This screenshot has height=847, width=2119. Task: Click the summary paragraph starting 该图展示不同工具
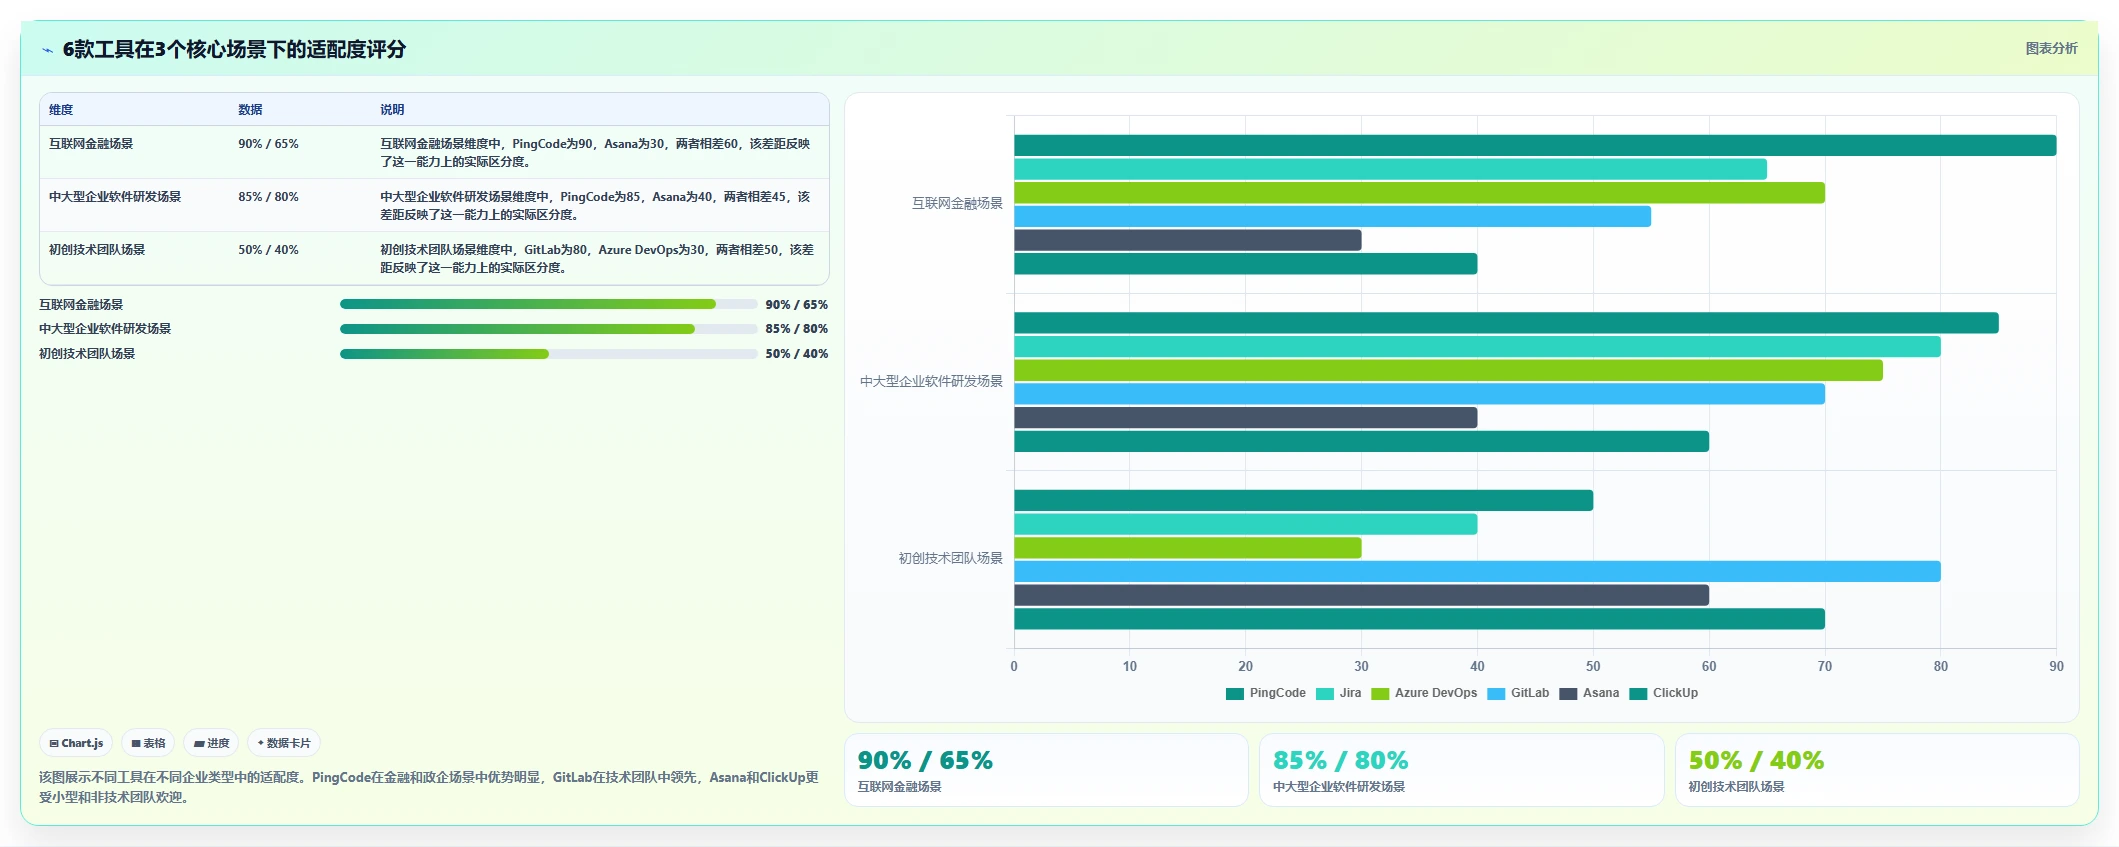429,787
